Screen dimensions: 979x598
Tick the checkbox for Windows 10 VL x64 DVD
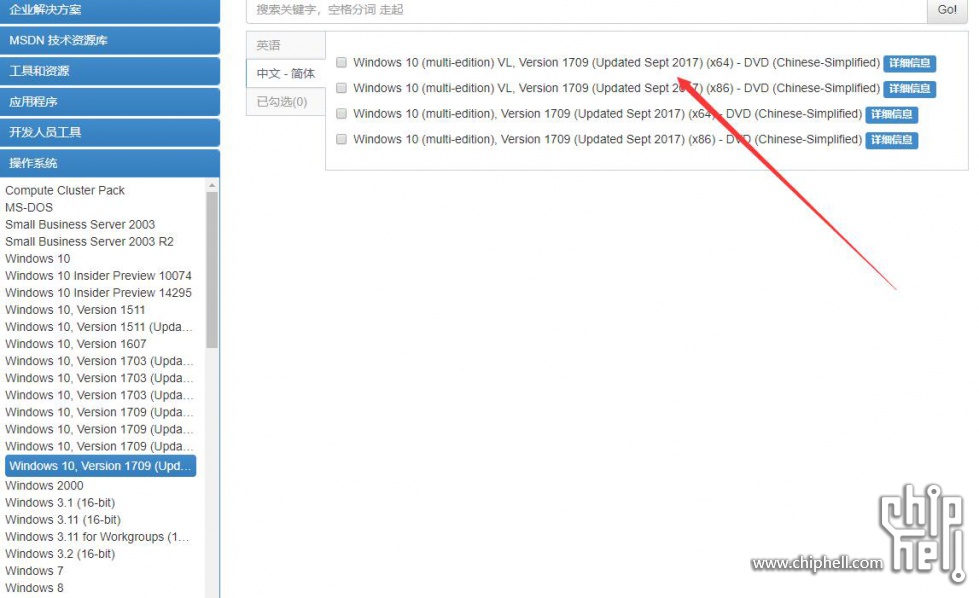[x=342, y=62]
